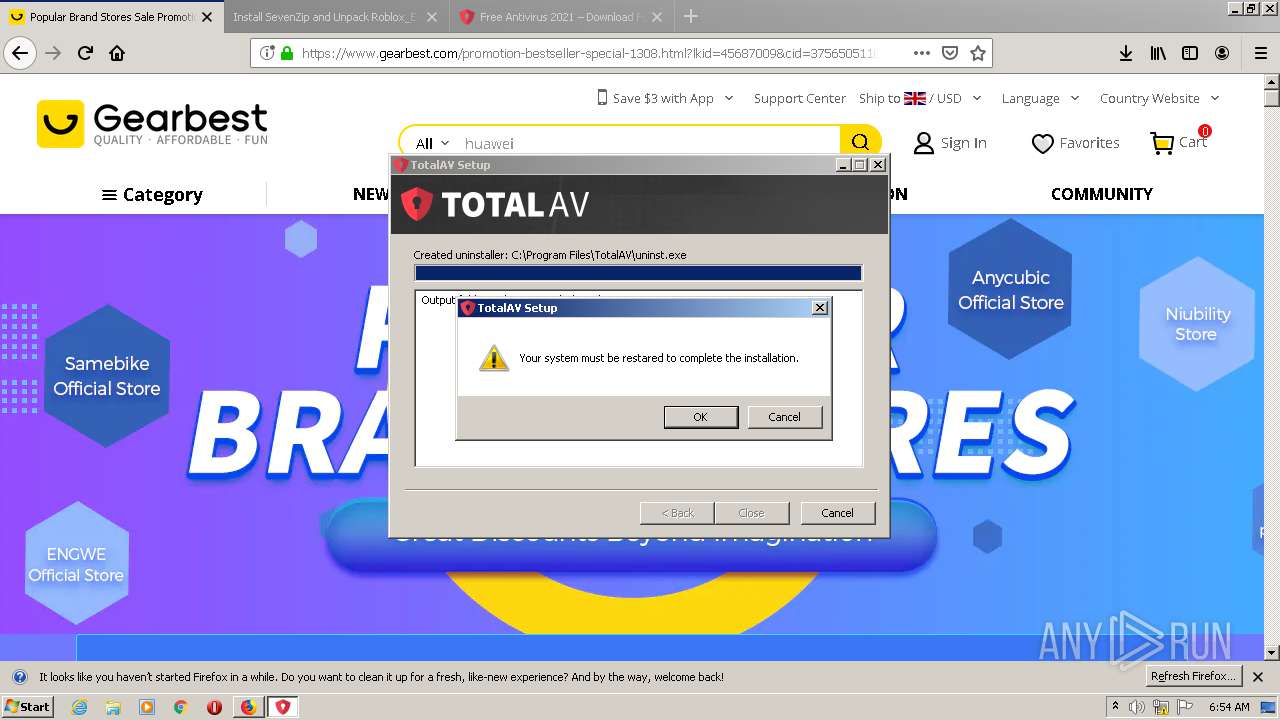Expand Ship to / USD dropdown
Viewport: 1280px width, 720px height.
pos(920,98)
